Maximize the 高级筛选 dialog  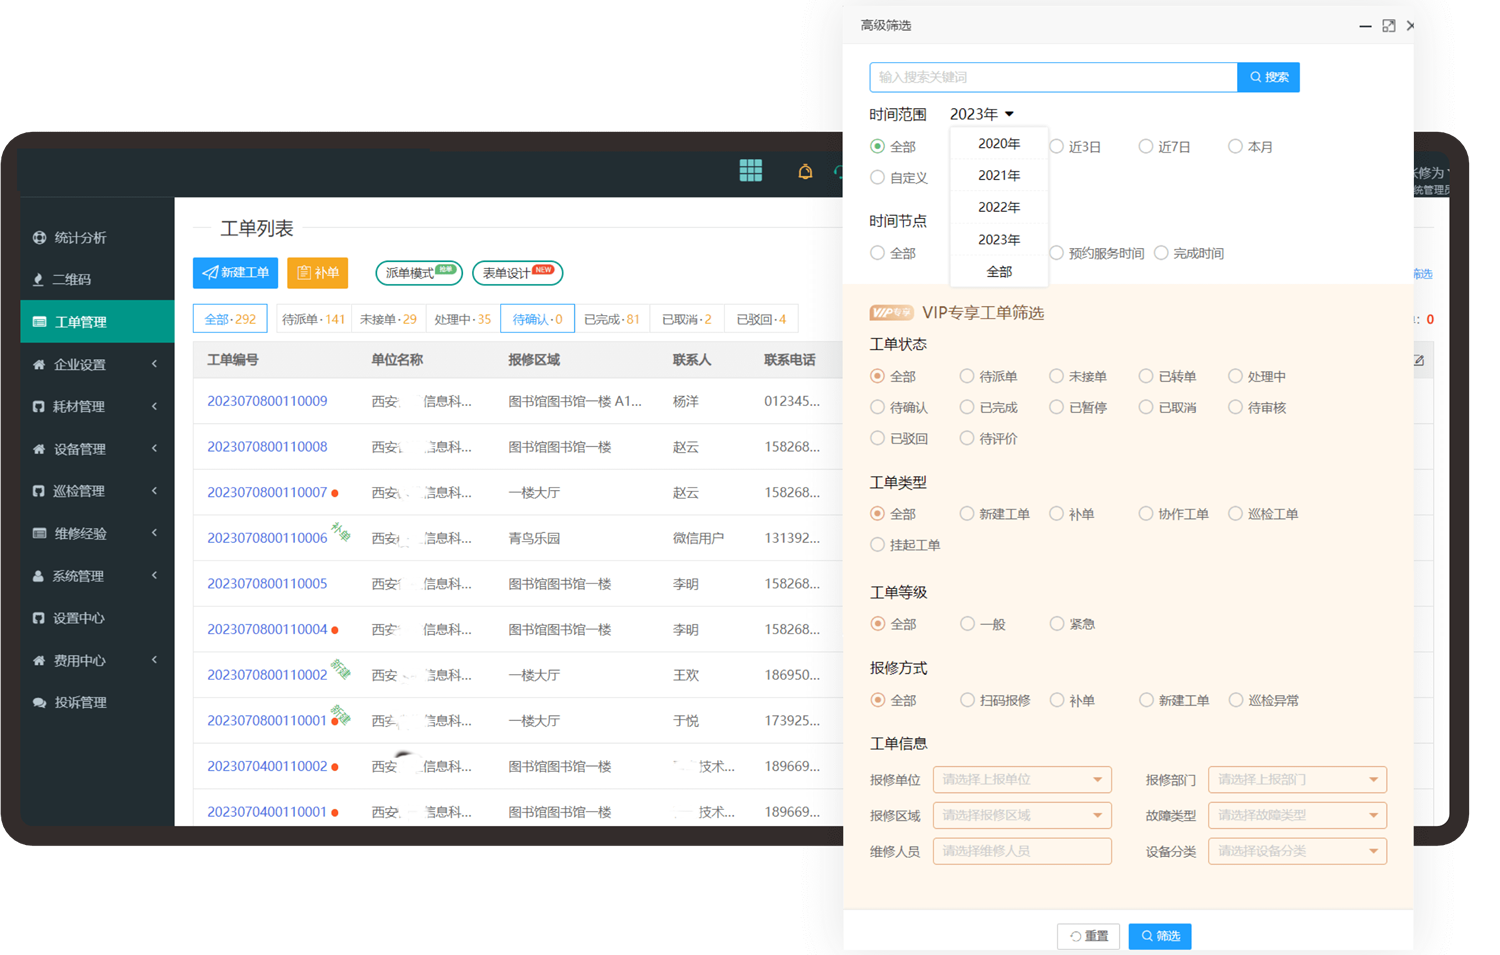pos(1388,26)
